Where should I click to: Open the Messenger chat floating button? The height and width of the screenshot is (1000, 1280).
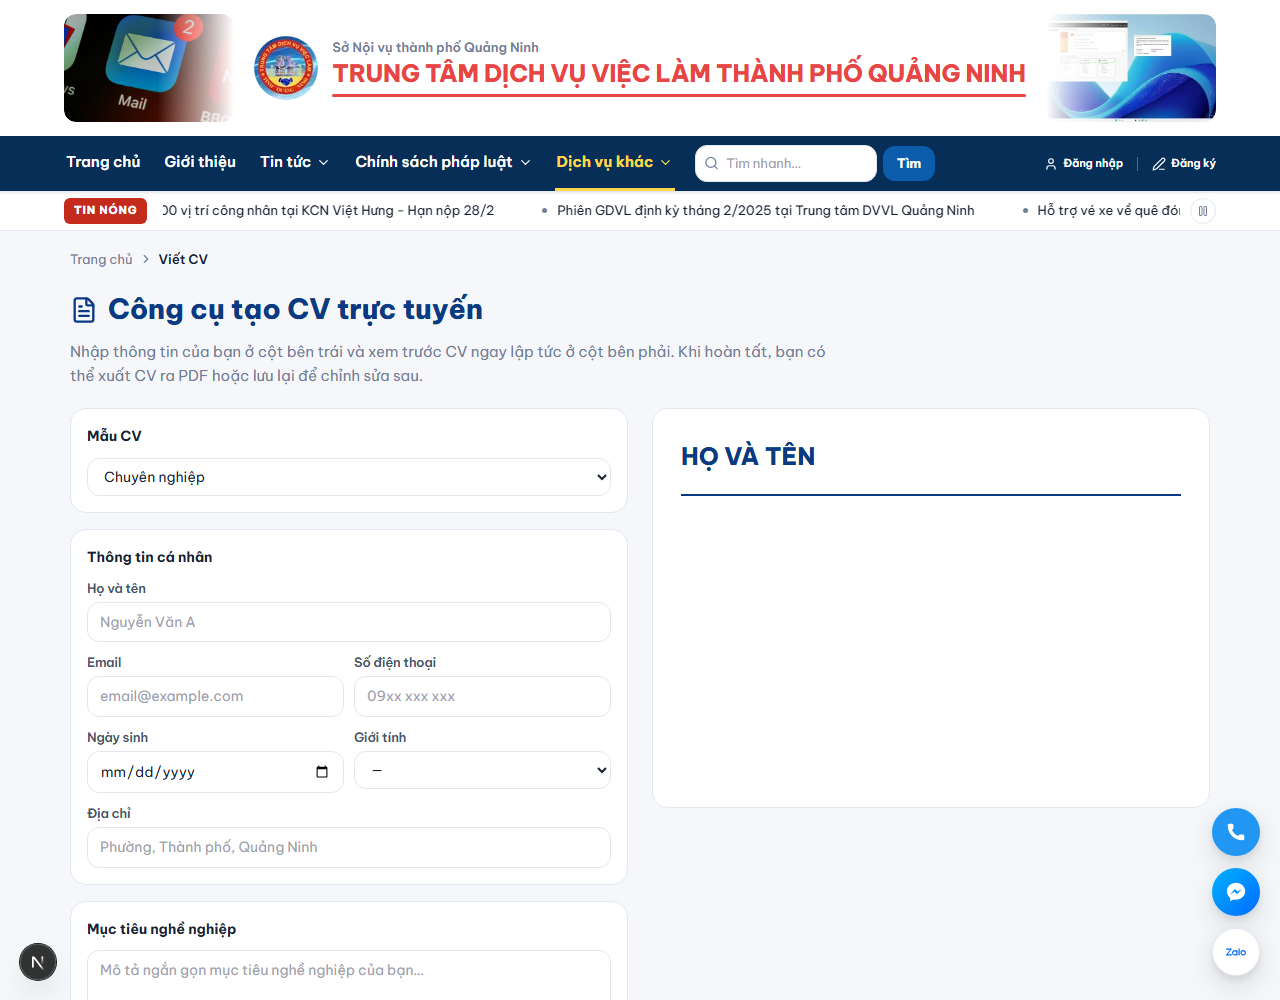click(x=1236, y=892)
